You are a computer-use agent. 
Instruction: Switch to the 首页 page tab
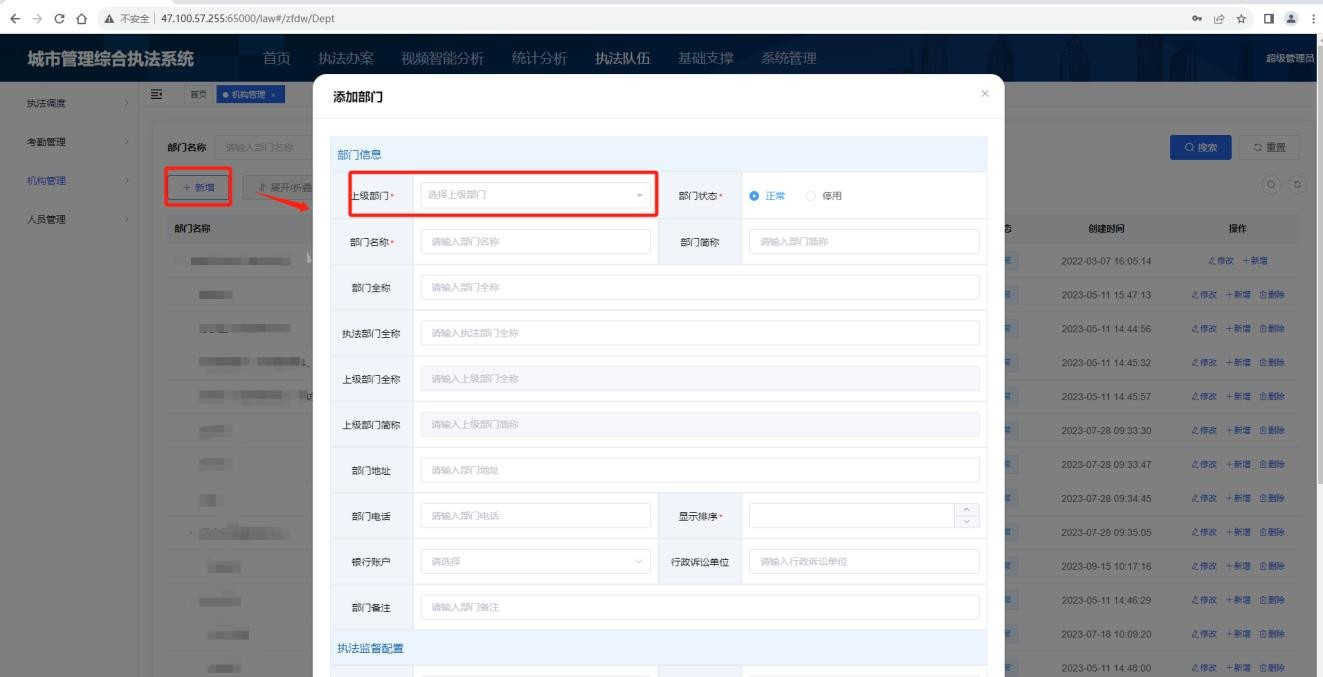pyautogui.click(x=199, y=95)
